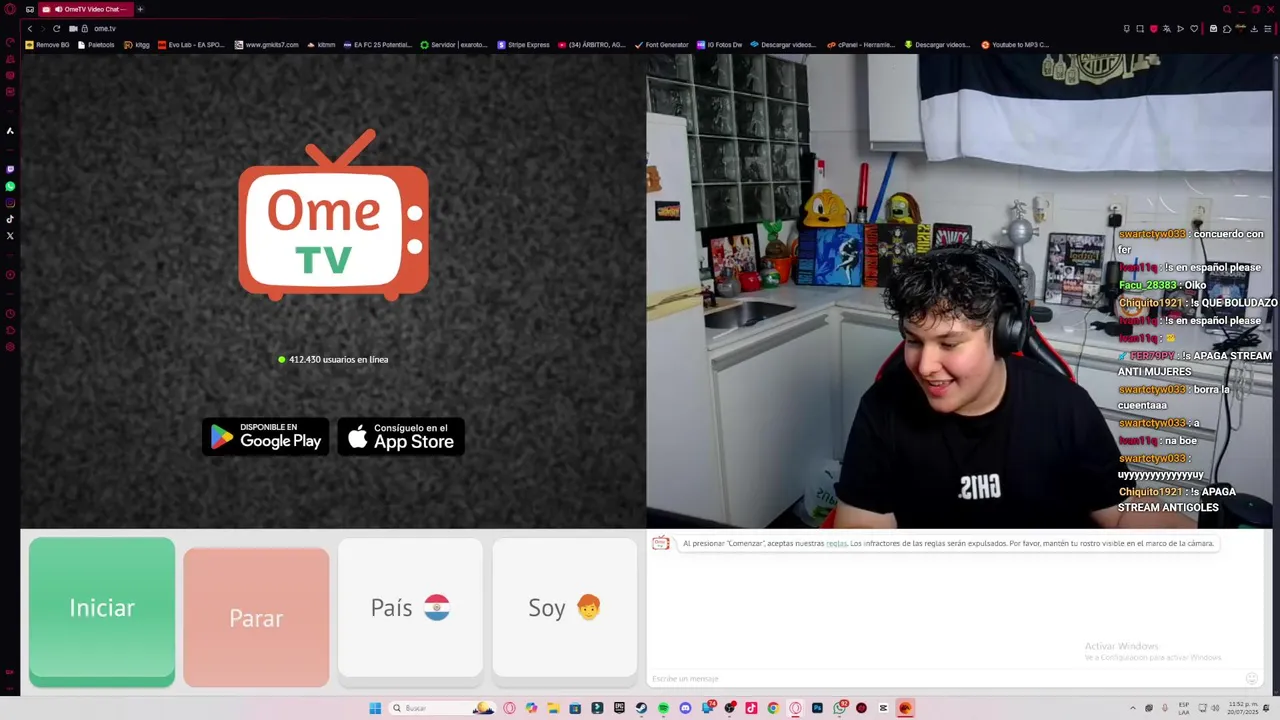Mute the OmeTV tab audio icon
1280x720 pixels.
[59, 9]
